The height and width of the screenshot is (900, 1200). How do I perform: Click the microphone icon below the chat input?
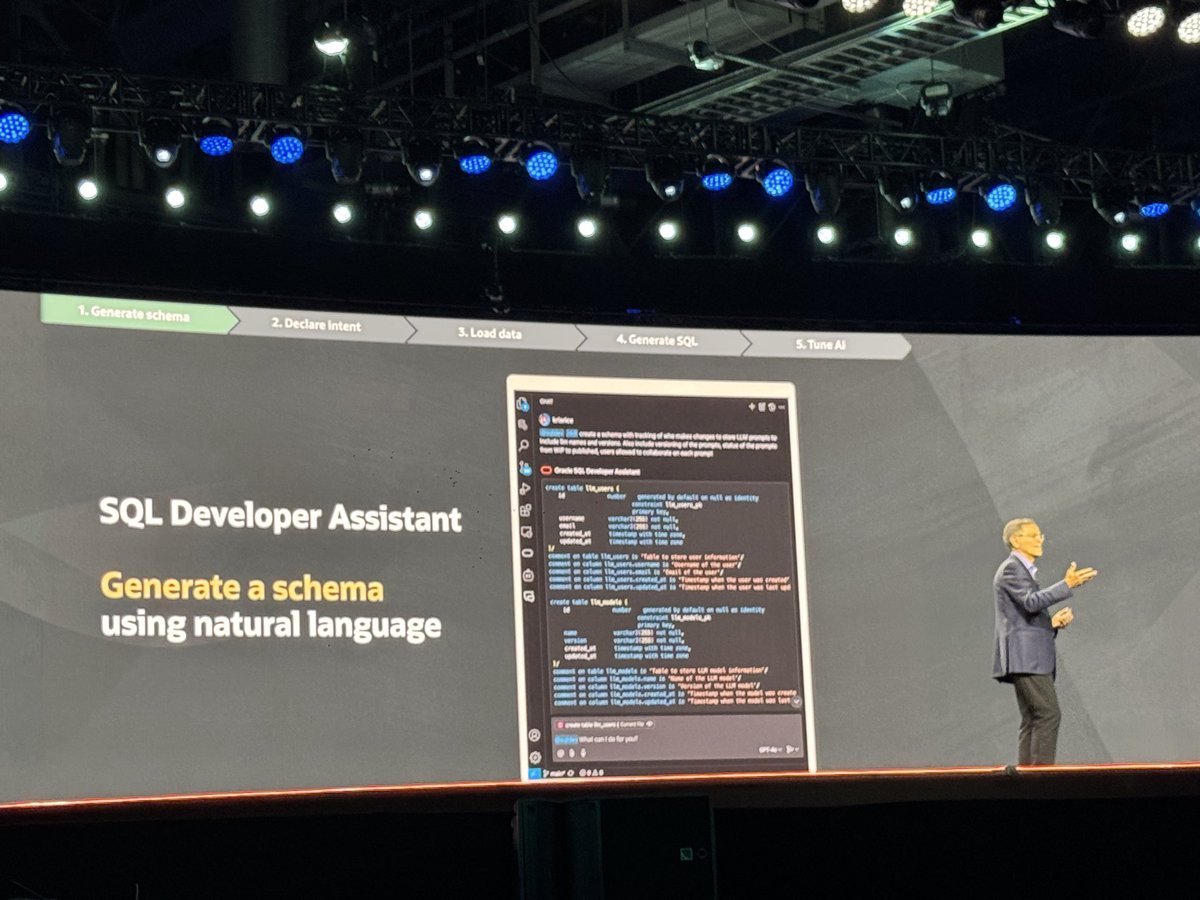(583, 753)
